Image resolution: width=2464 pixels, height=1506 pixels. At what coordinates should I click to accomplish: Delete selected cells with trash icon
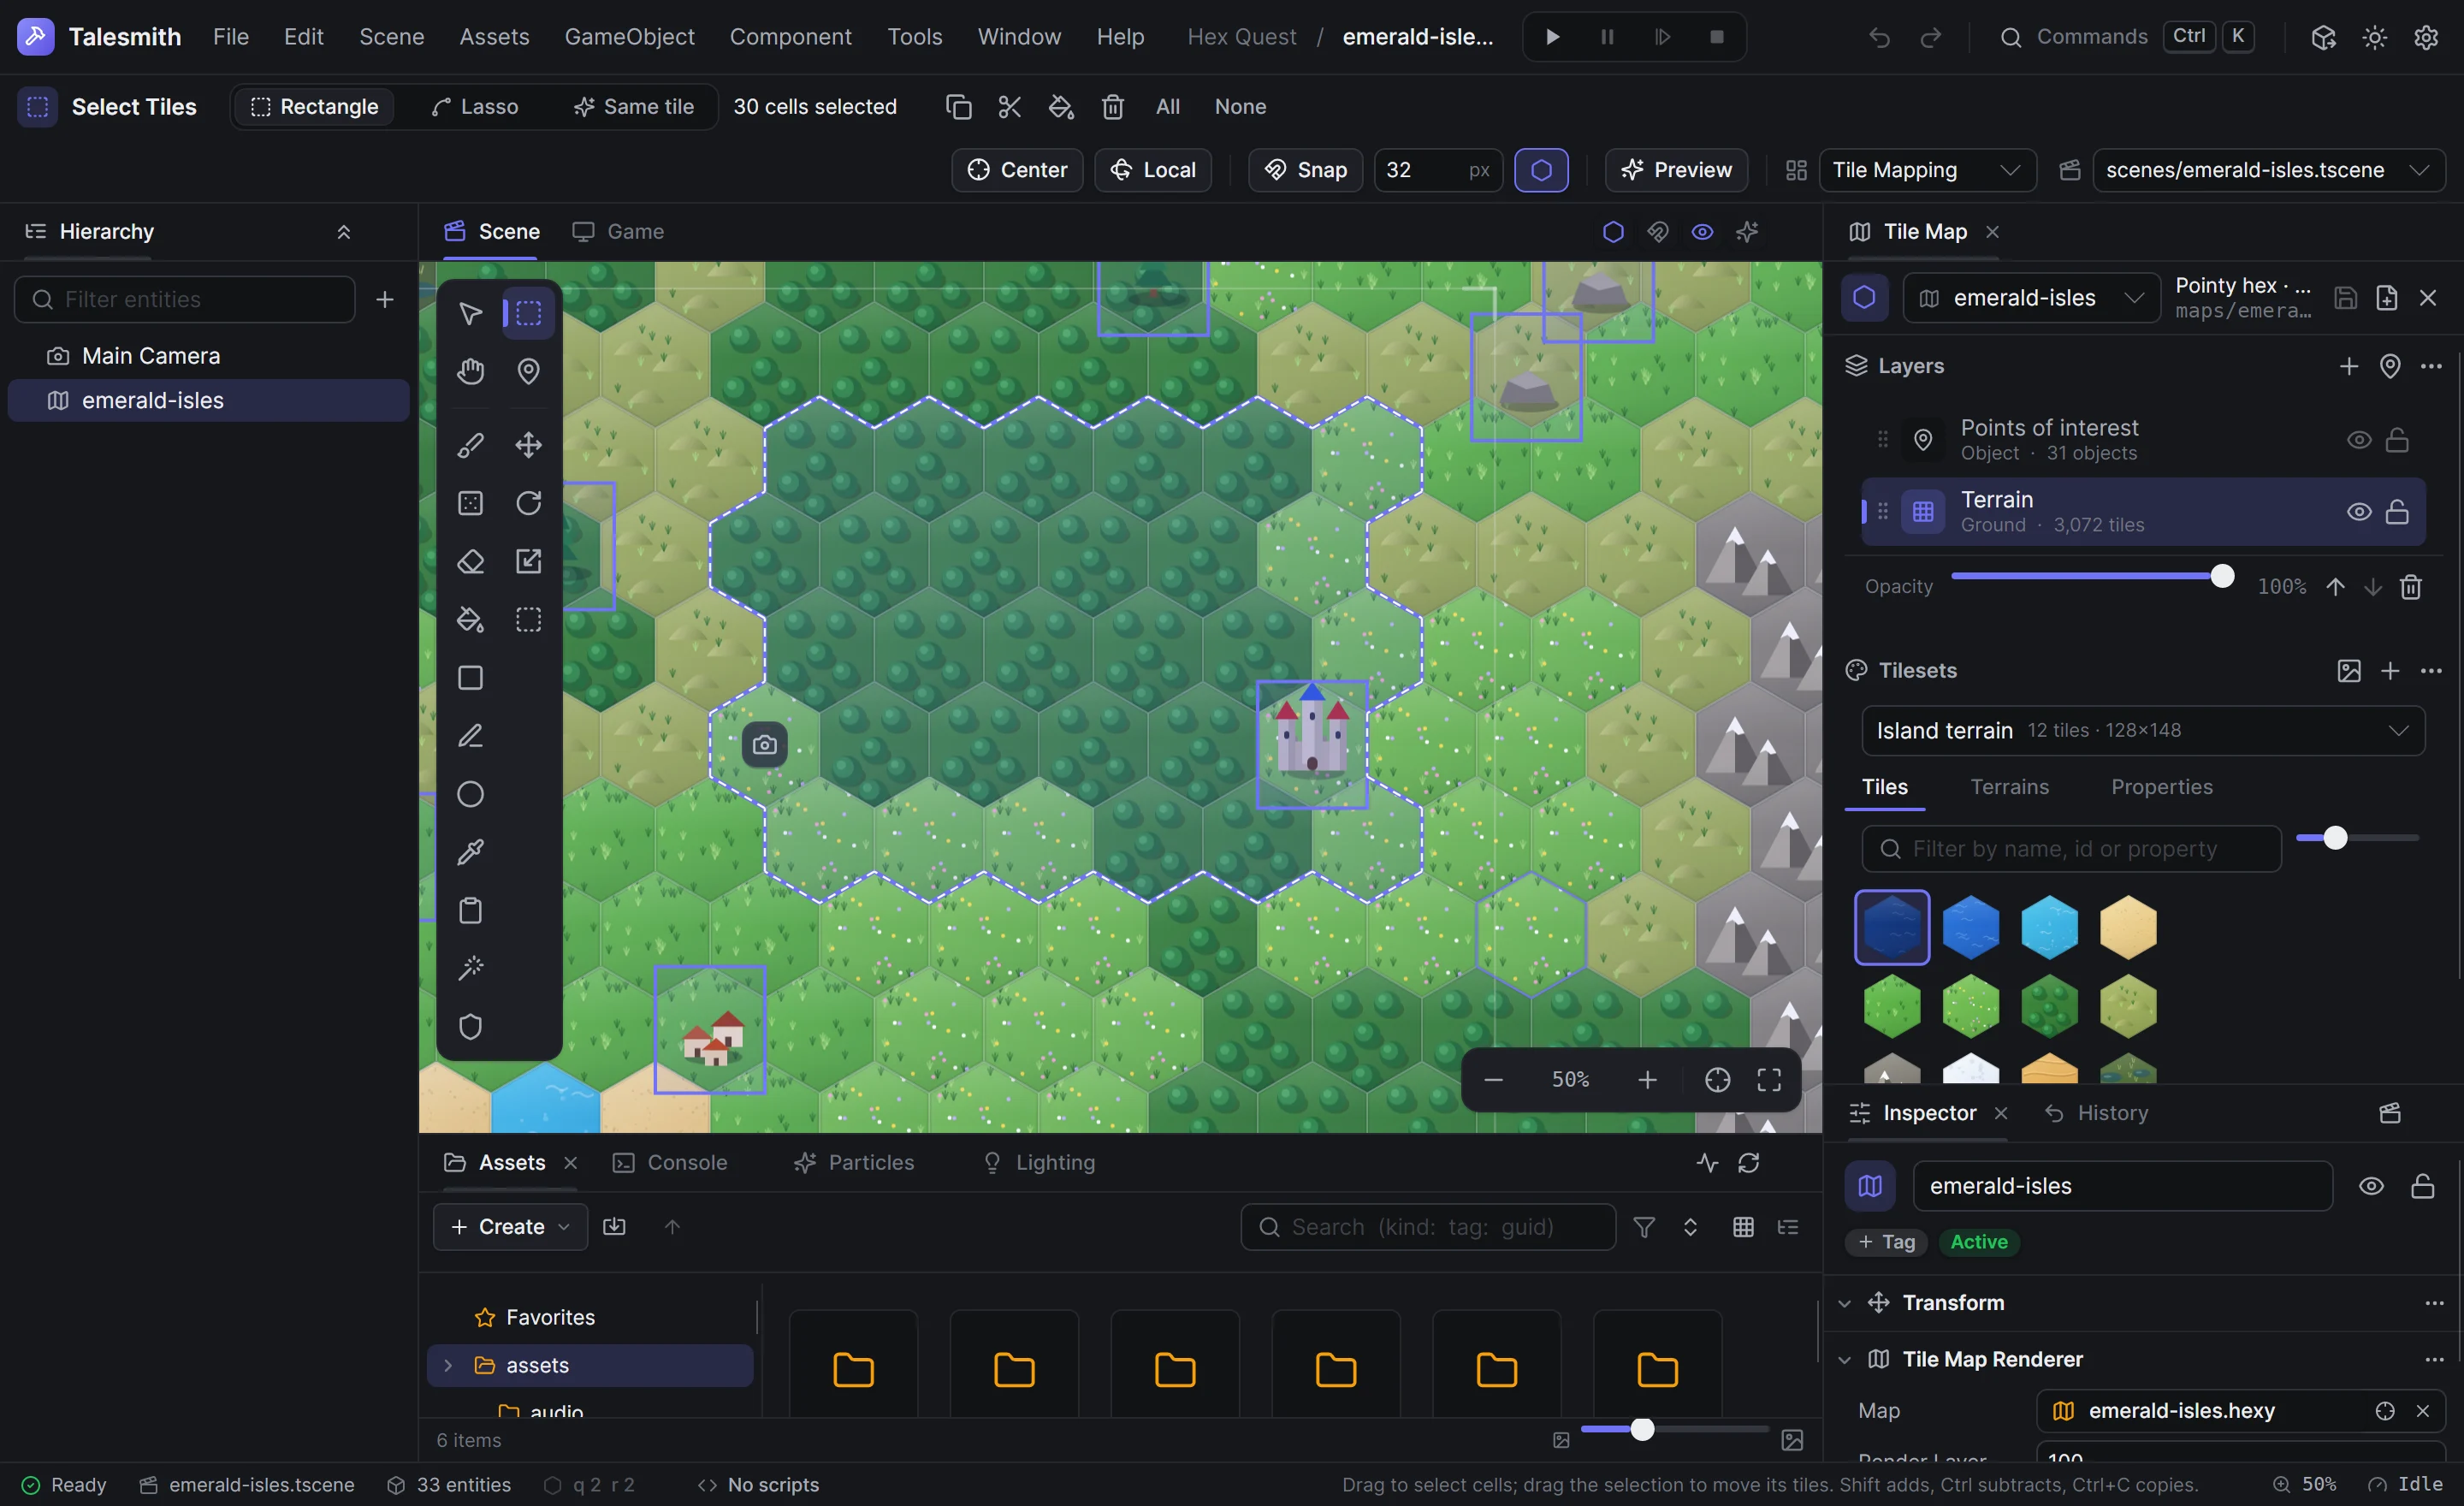1113,107
